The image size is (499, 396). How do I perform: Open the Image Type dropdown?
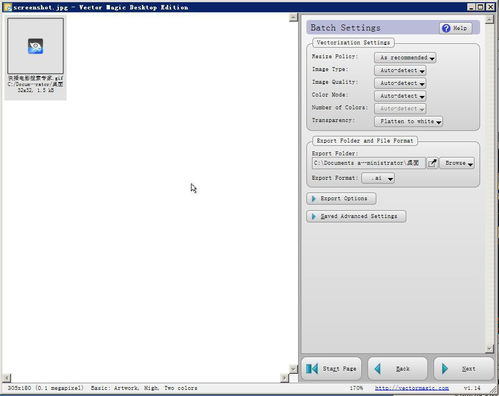400,70
